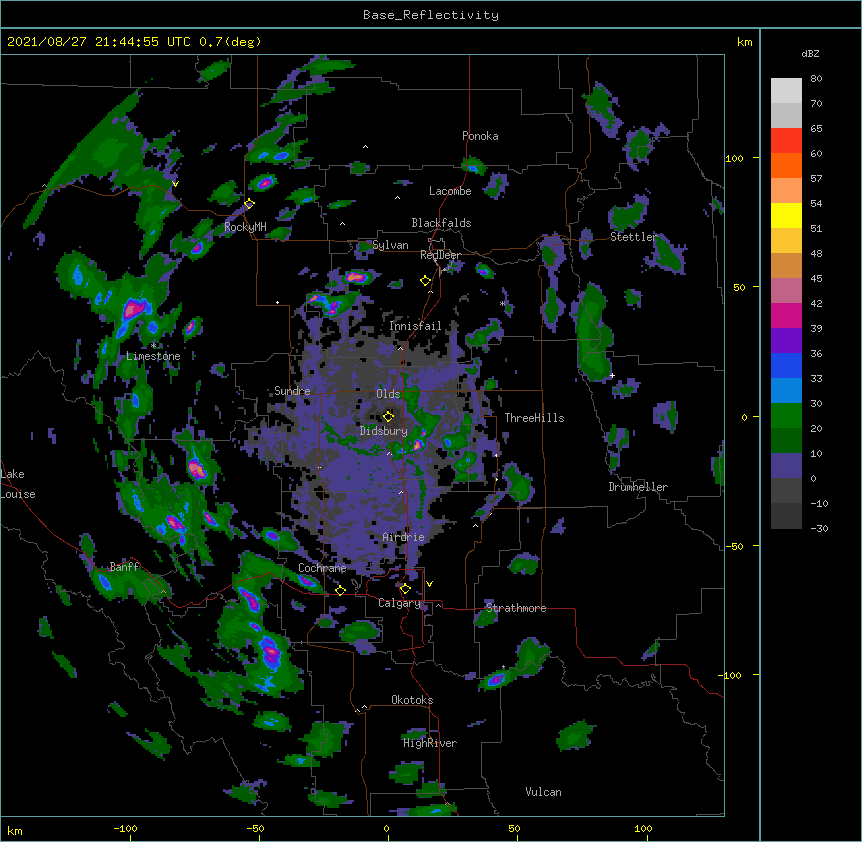862x842 pixels.
Task: Click the 0 mark on the bottom axis
Action: [x=386, y=828]
